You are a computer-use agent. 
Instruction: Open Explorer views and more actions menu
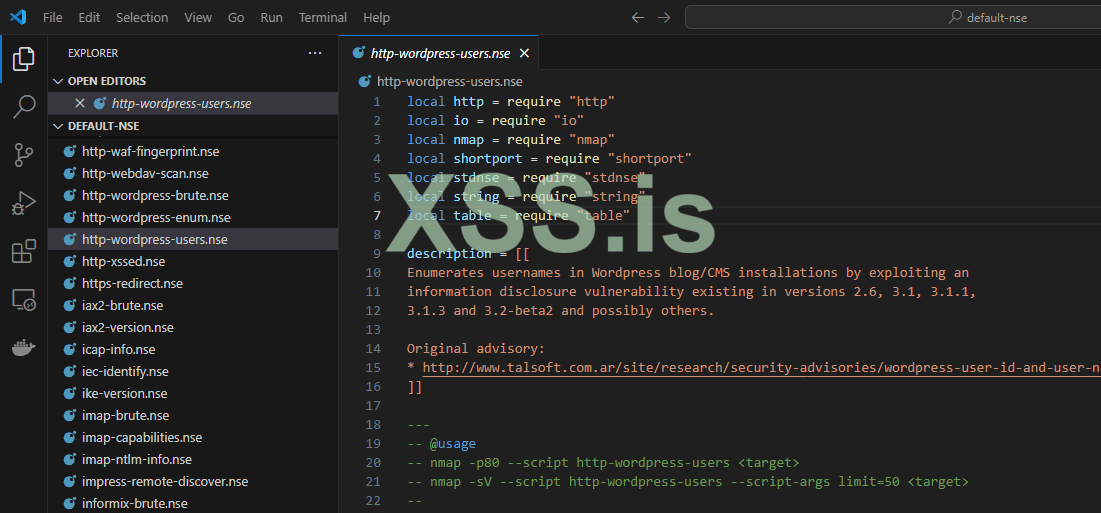[315, 53]
